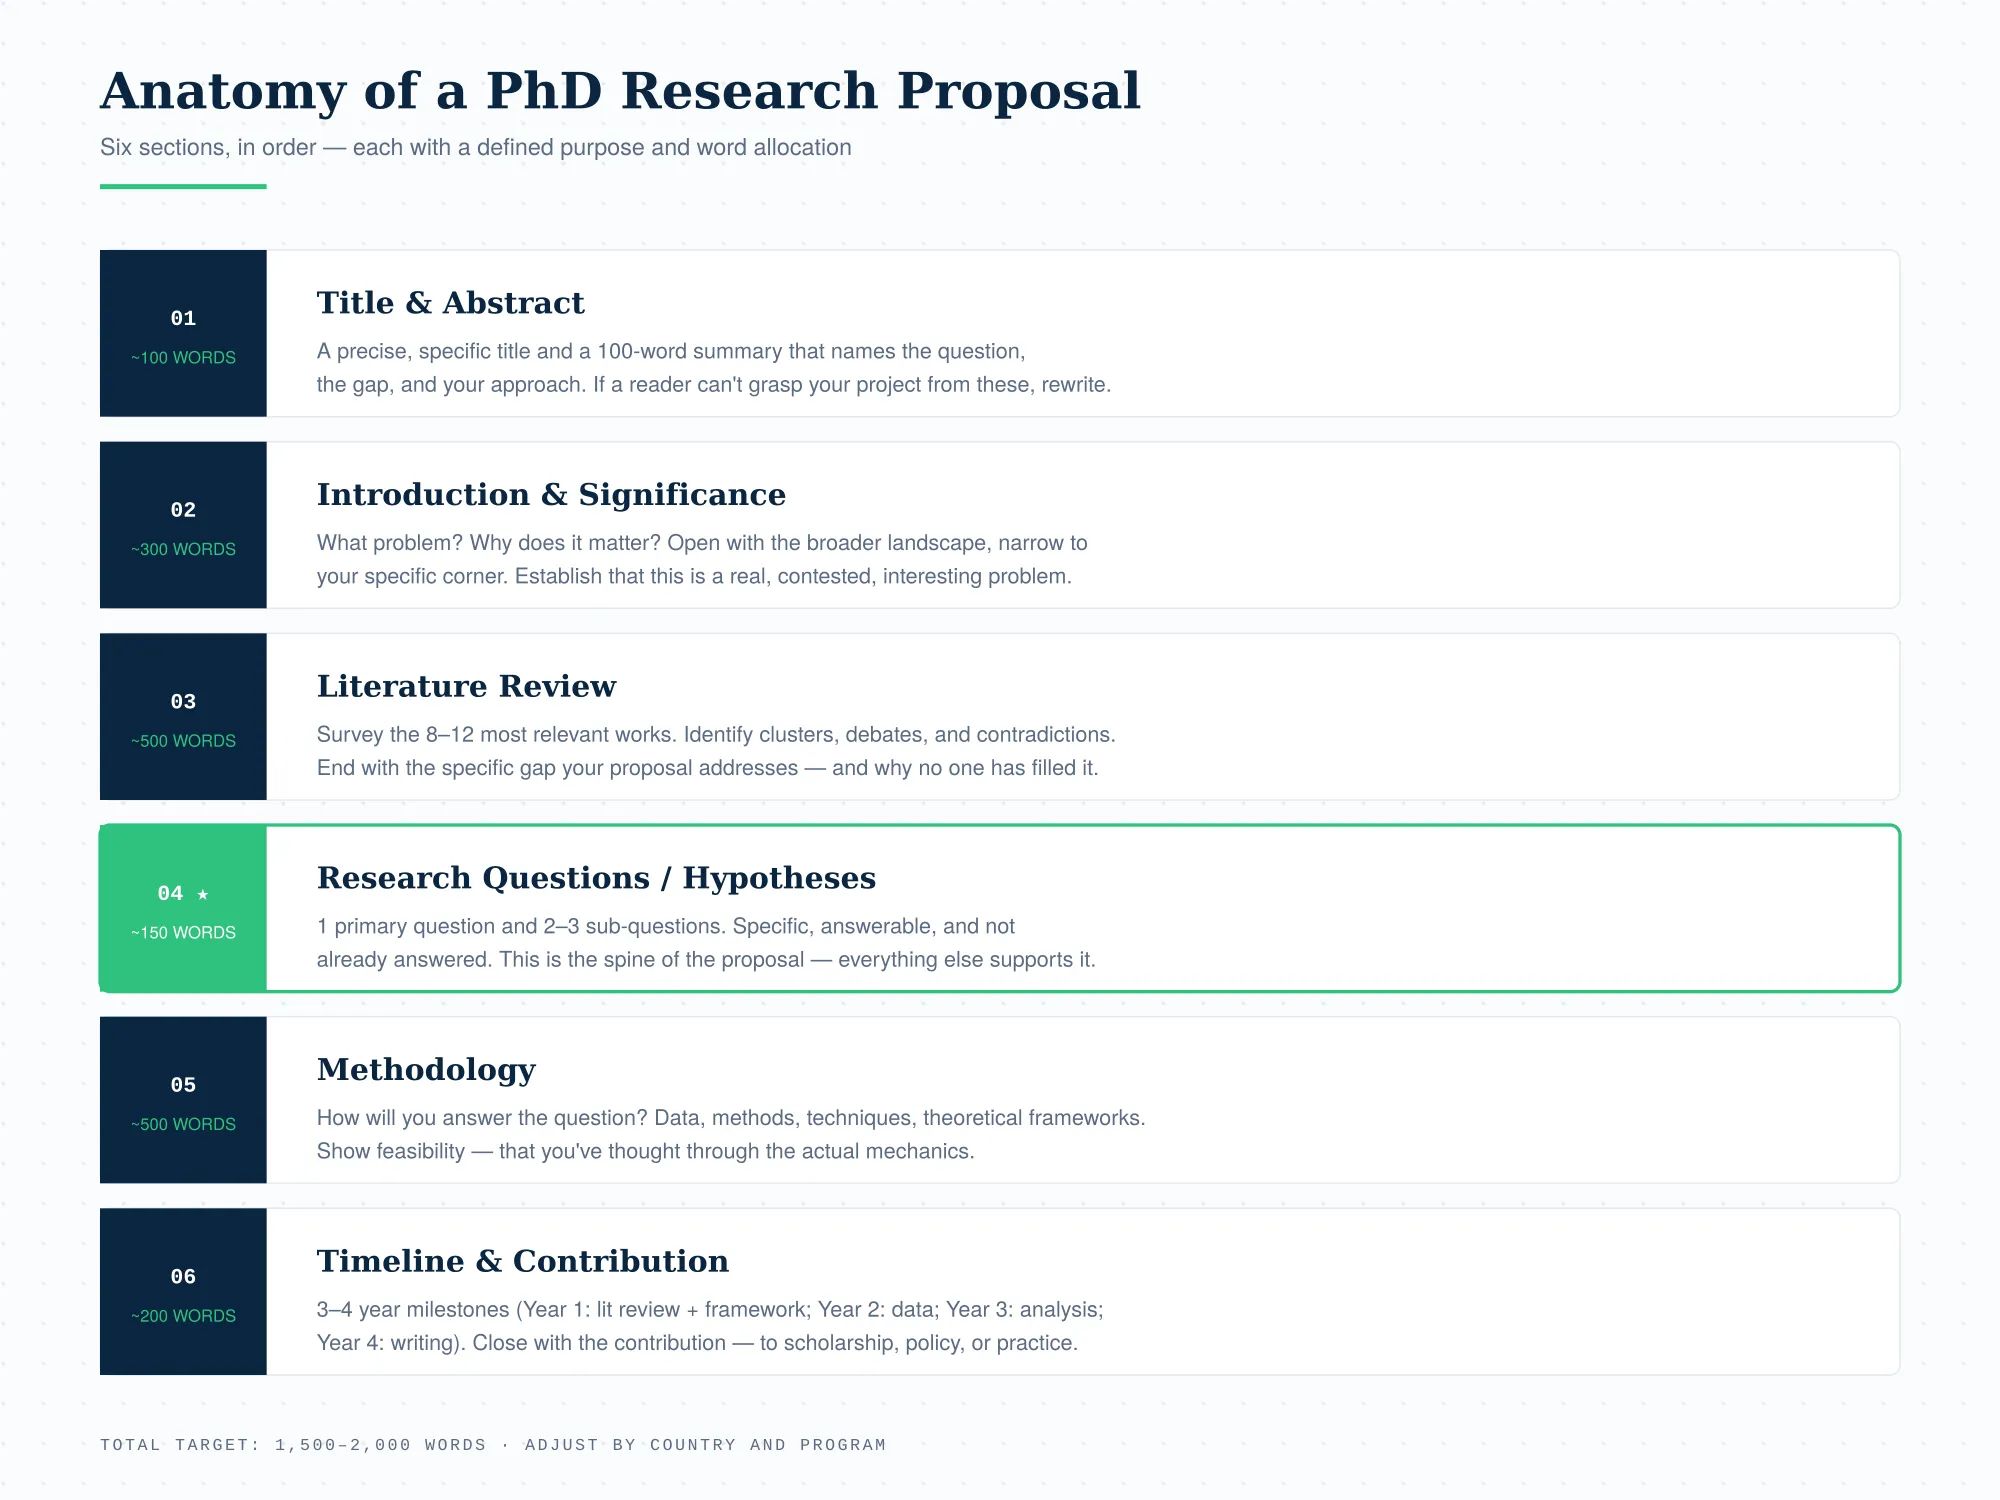Click the '~500 WORDS' label under 05
The width and height of the screenshot is (2000, 1500).
(x=183, y=1124)
